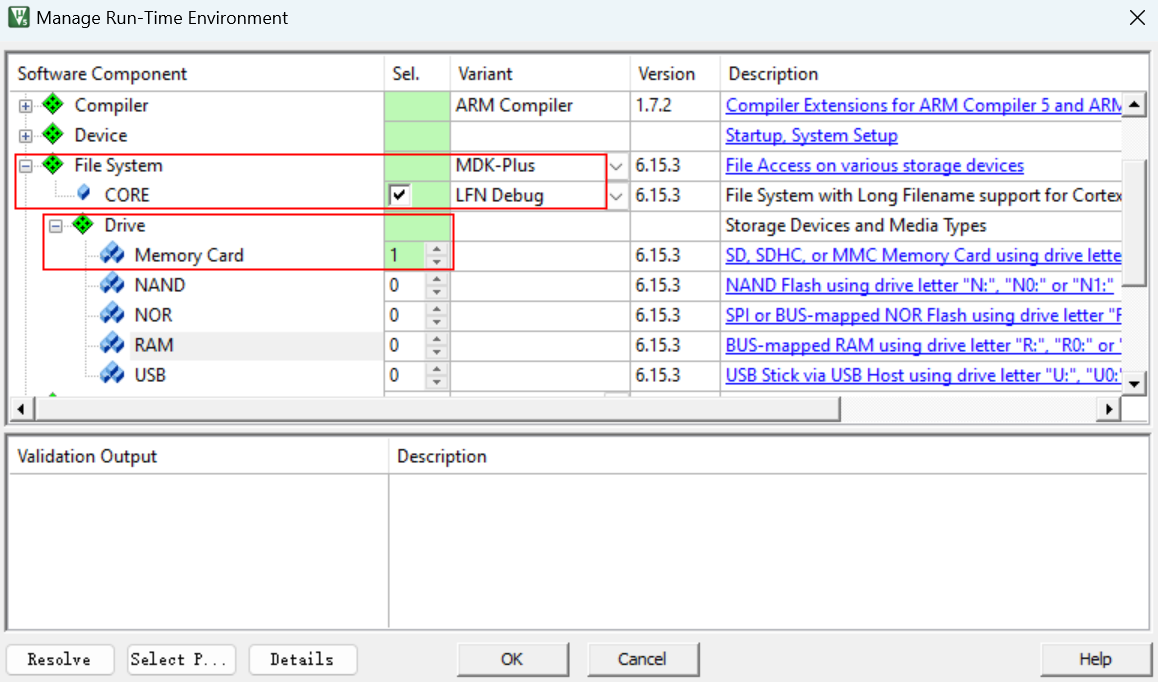Click the right arrow of horizontal scrollbar
Viewport: 1158px width, 682px height.
[x=1108, y=409]
